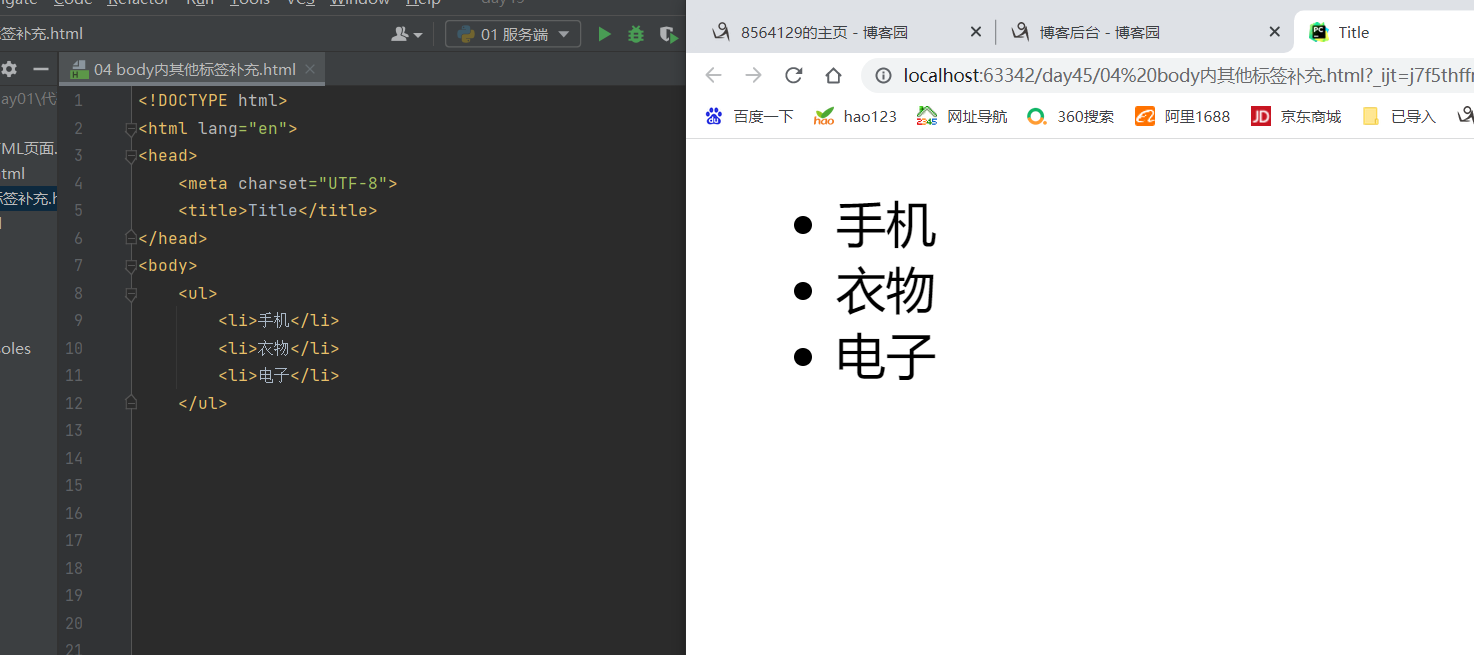
Task: Run the 01 服务端 configuration with the green play button
Action: point(604,34)
